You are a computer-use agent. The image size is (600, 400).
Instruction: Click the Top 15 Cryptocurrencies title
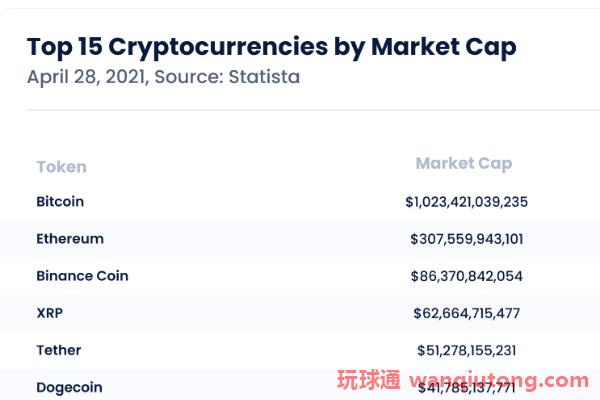(x=272, y=47)
